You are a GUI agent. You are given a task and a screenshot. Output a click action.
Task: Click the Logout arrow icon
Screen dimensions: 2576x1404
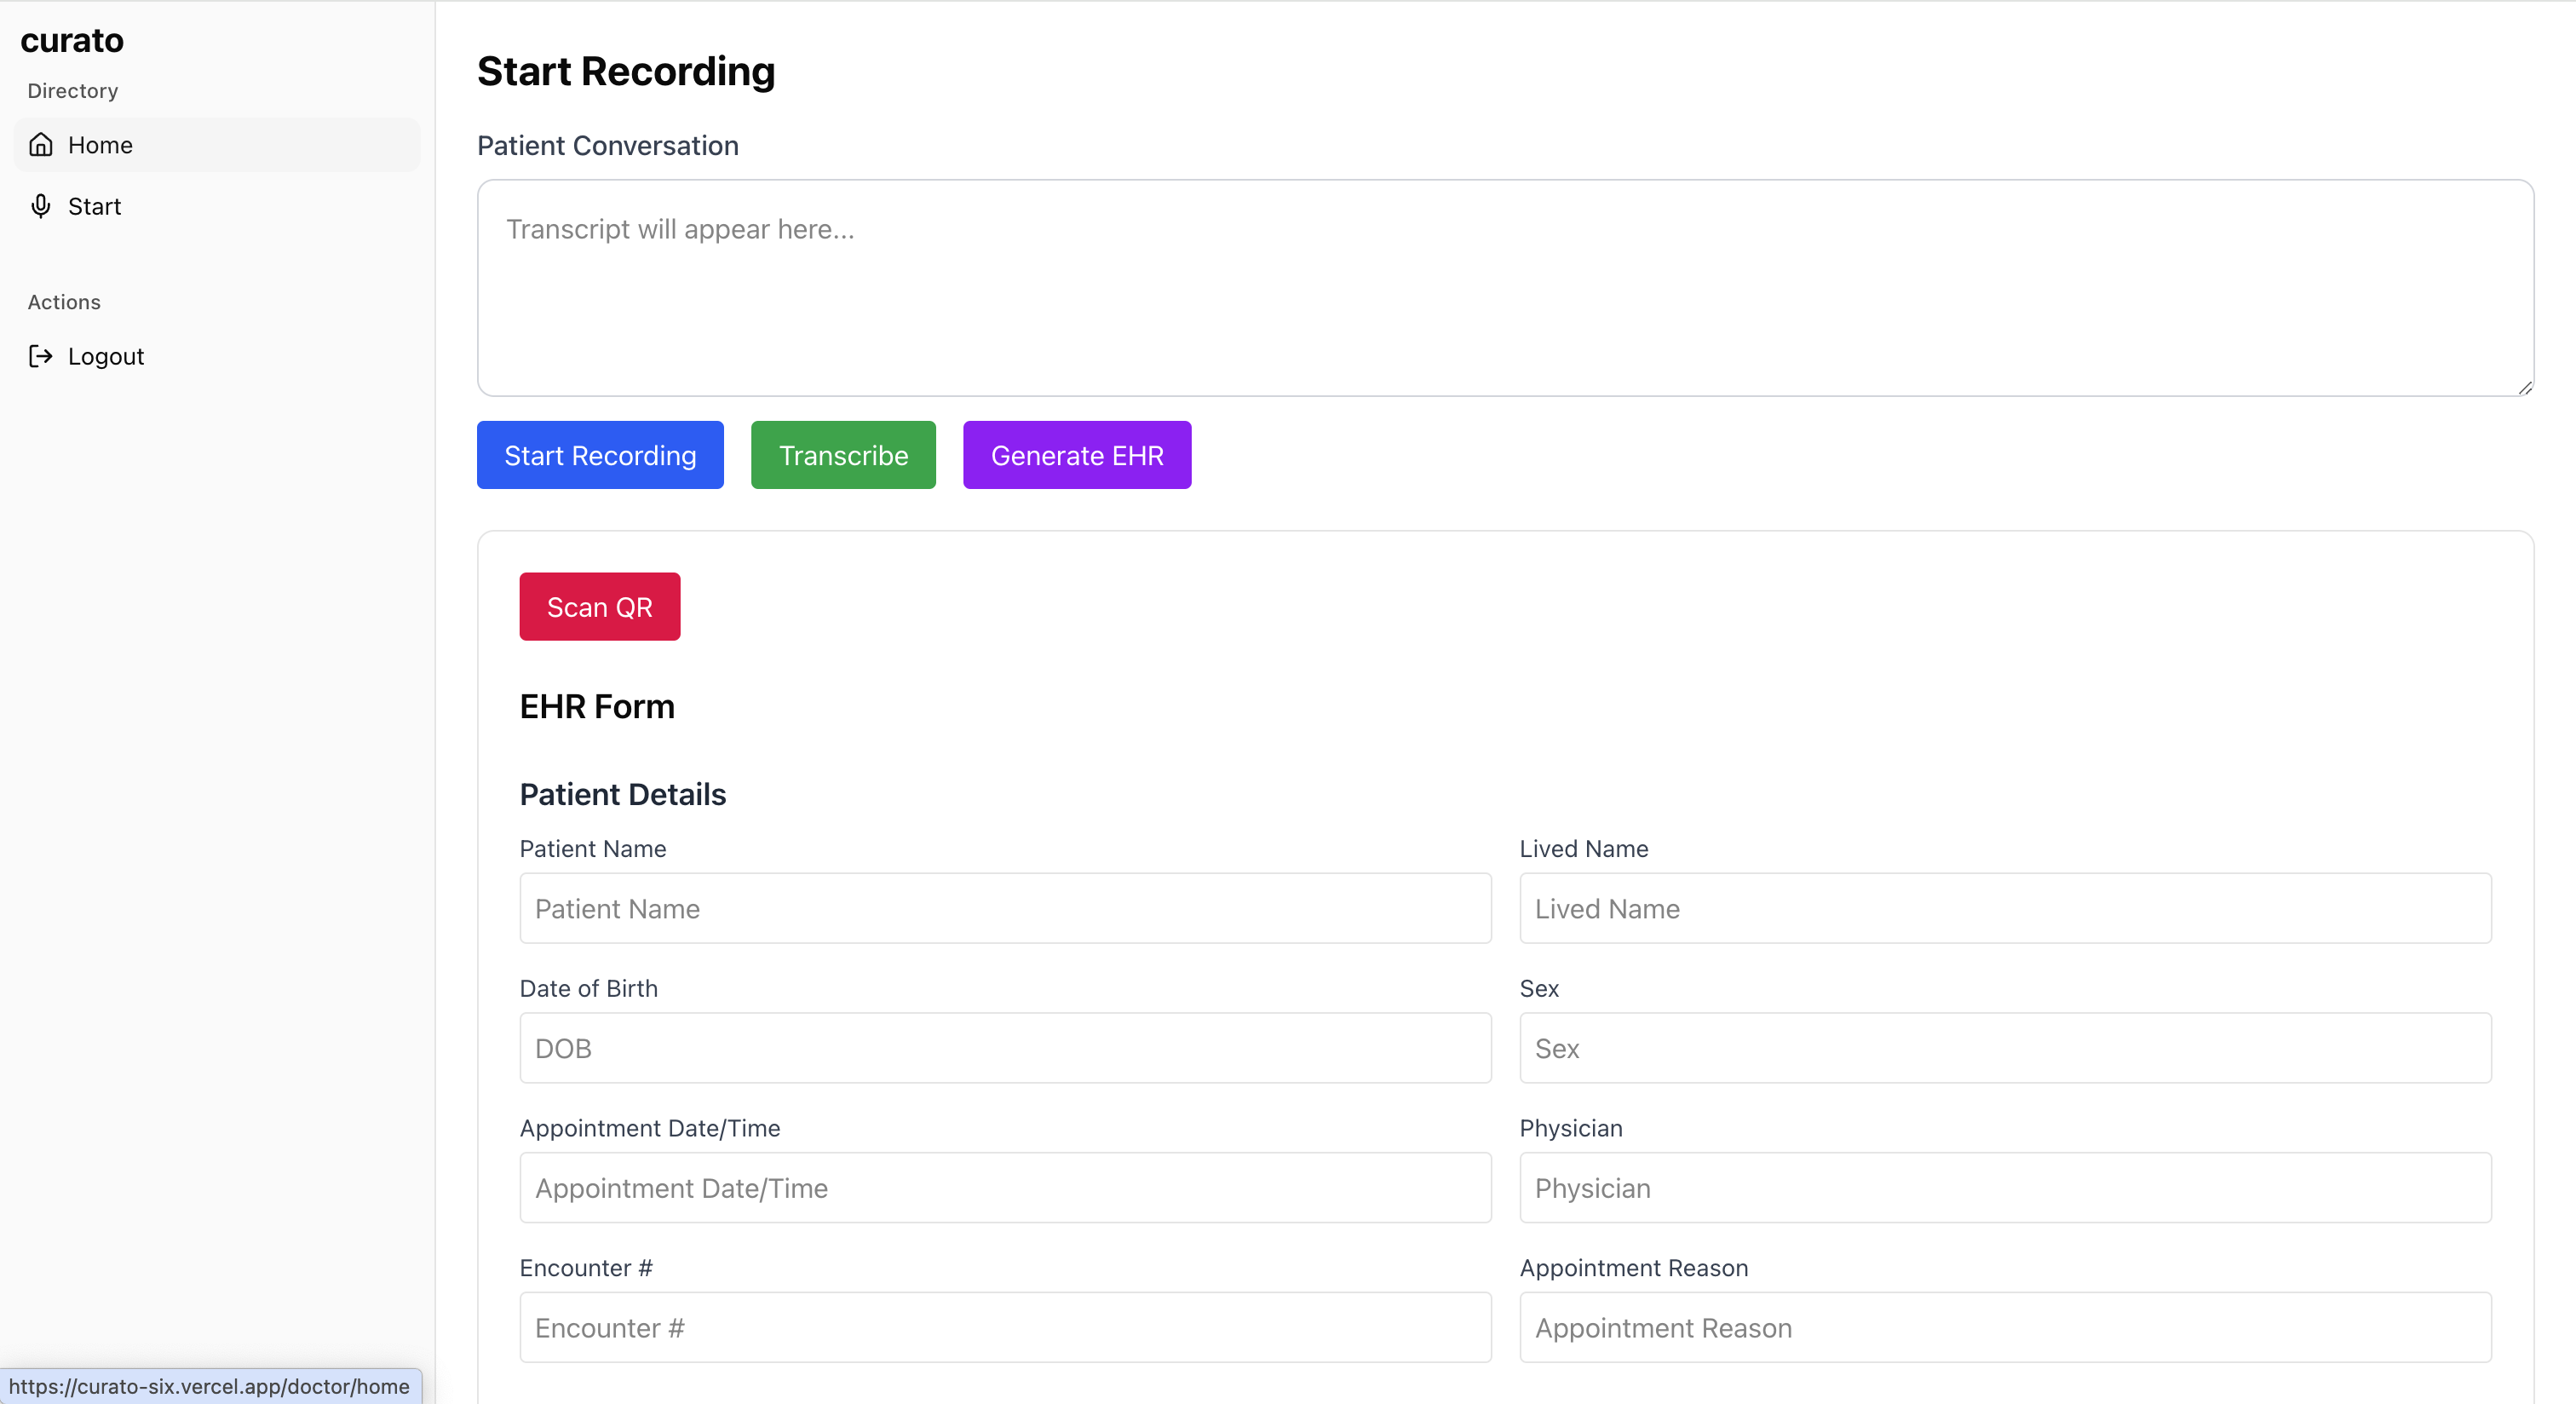tap(41, 356)
